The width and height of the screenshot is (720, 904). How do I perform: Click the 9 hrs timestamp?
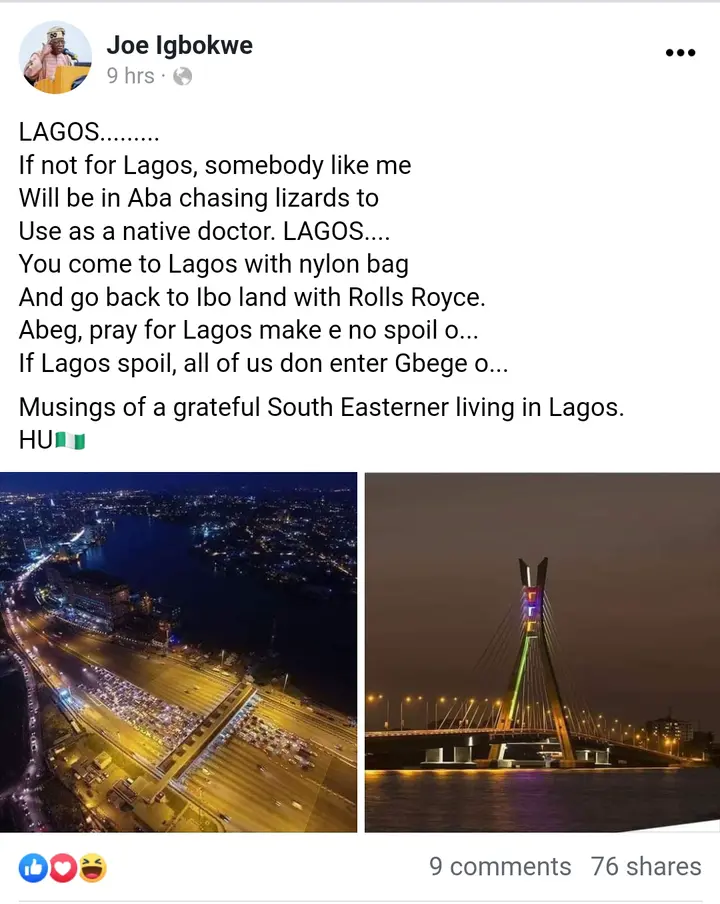point(130,76)
